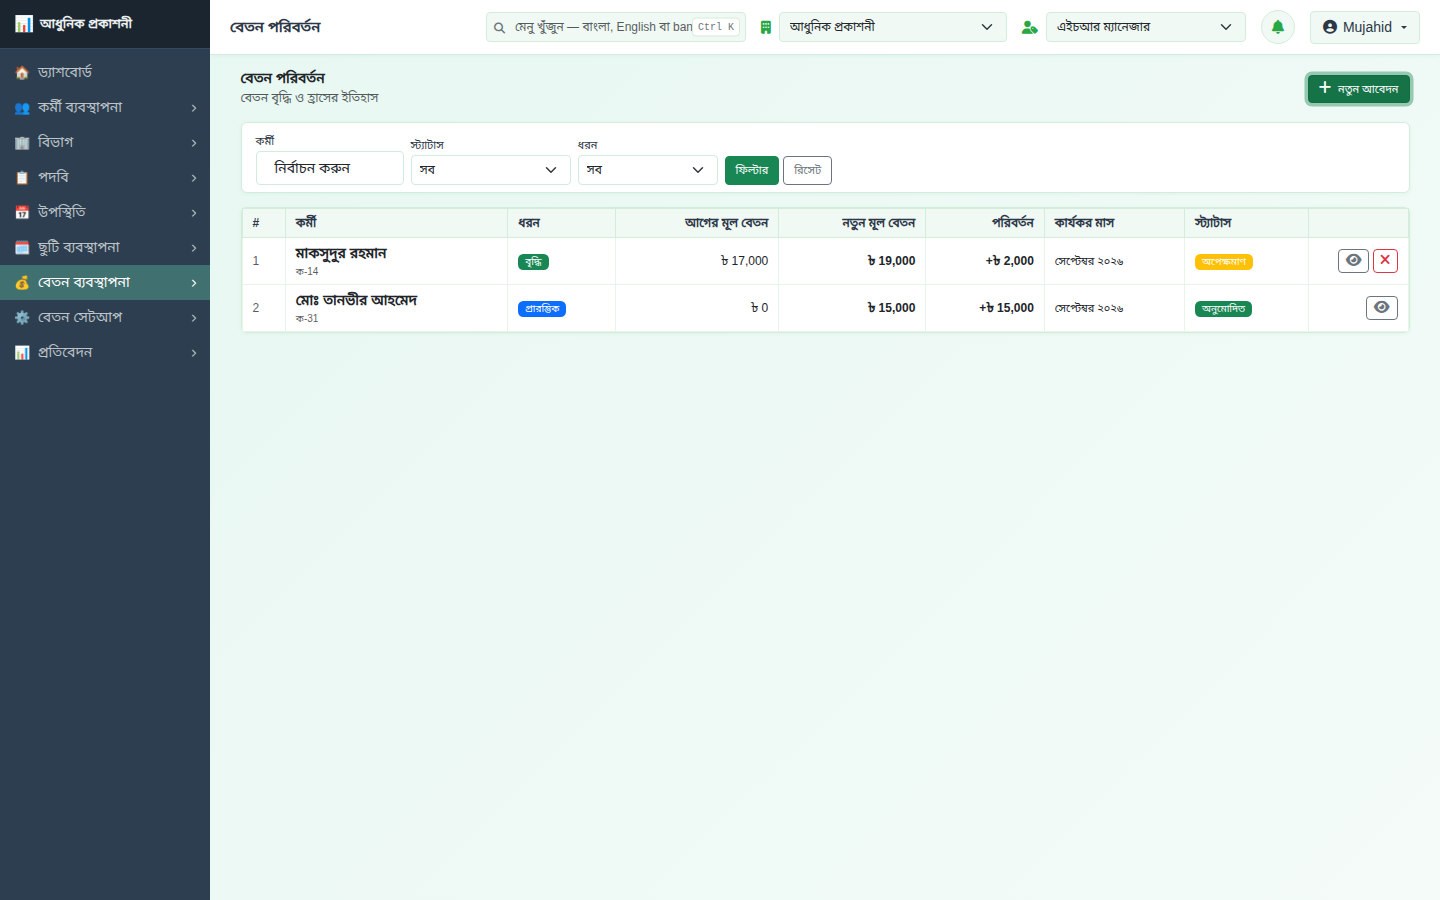Open the role dropdown এইচআর ম্যানেজার
Viewport: 1440px width, 900px height.
point(1145,27)
